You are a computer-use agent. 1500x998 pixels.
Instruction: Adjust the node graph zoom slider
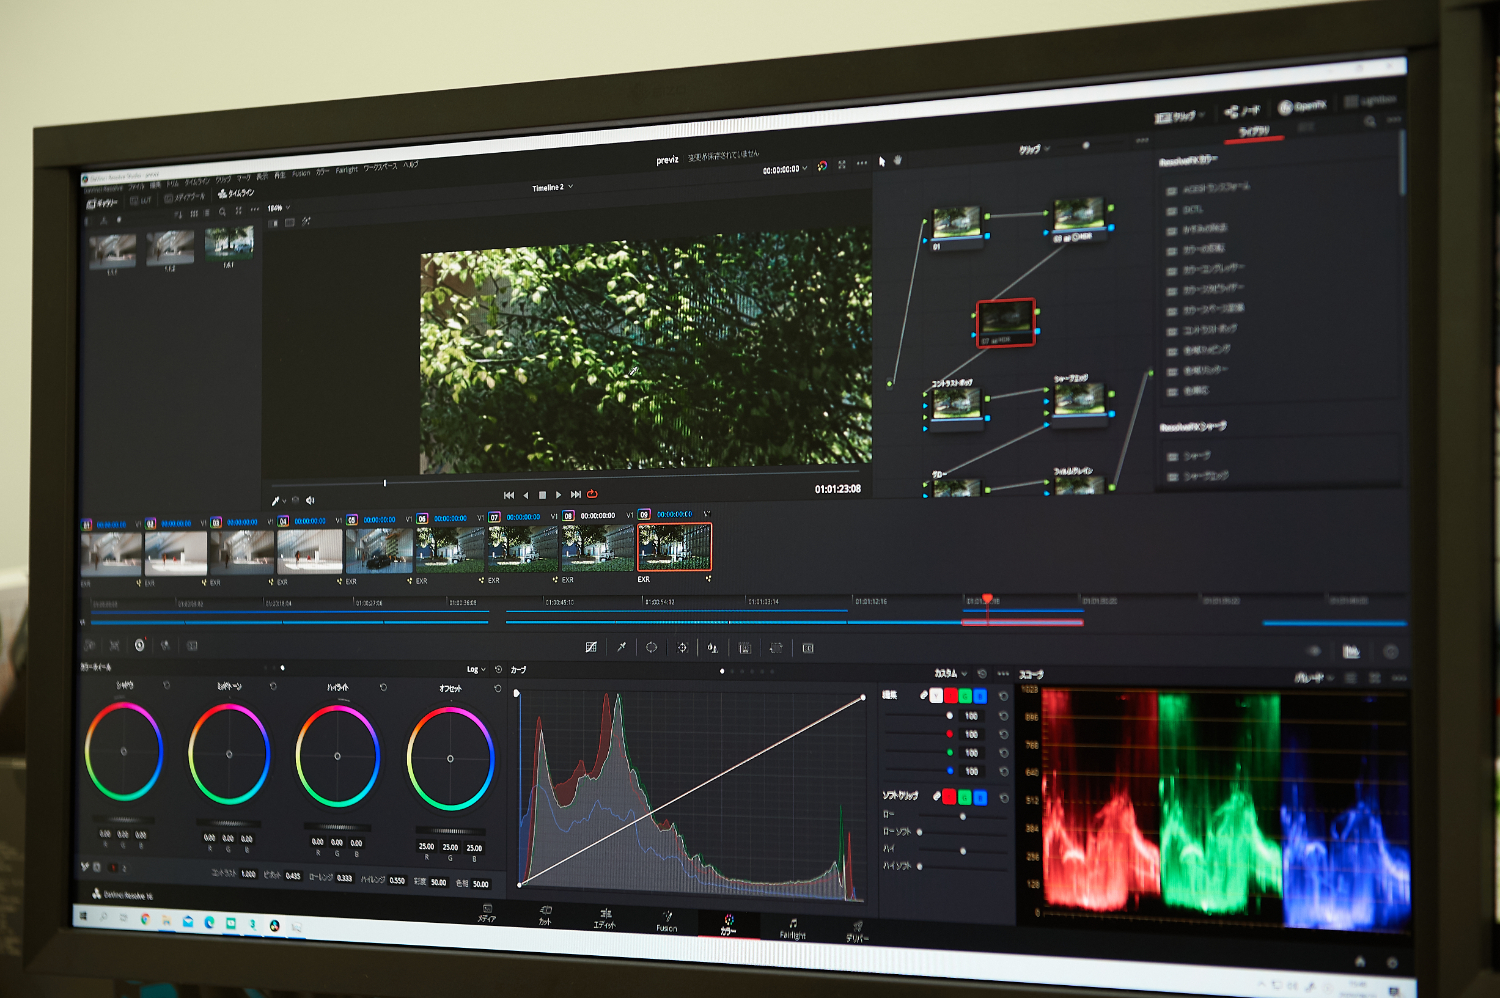(1086, 145)
